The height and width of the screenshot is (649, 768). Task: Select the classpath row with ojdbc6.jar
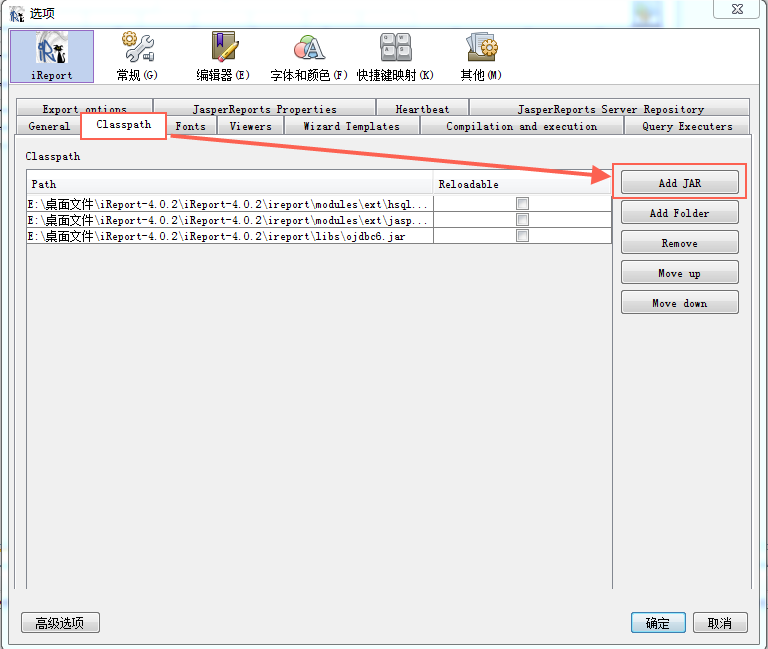point(319,236)
